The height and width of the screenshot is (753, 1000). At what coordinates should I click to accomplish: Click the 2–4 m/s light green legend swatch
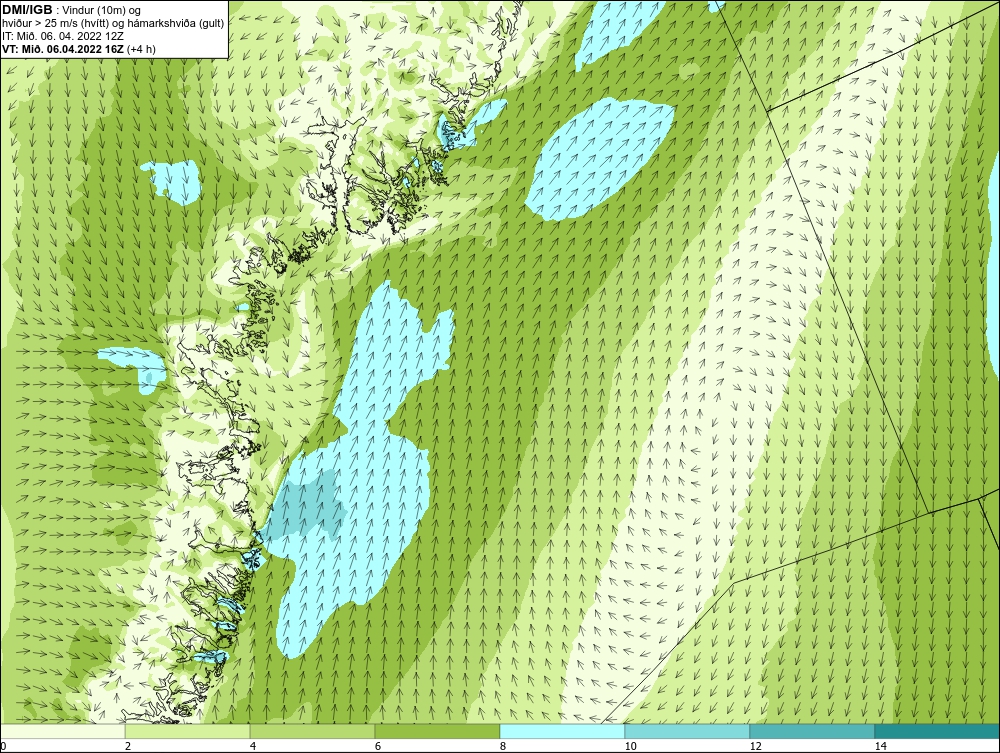(x=188, y=731)
